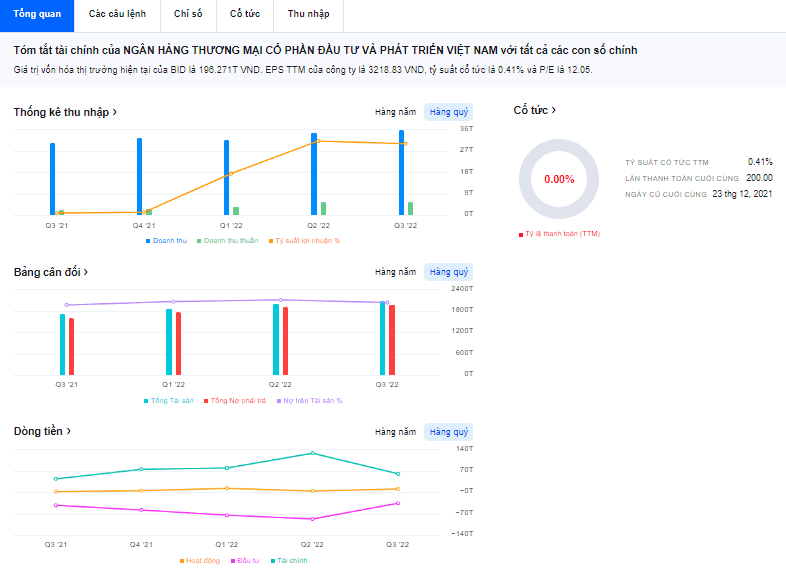
Task: Open Thống kê thu nhập section link
Action: pos(65,112)
